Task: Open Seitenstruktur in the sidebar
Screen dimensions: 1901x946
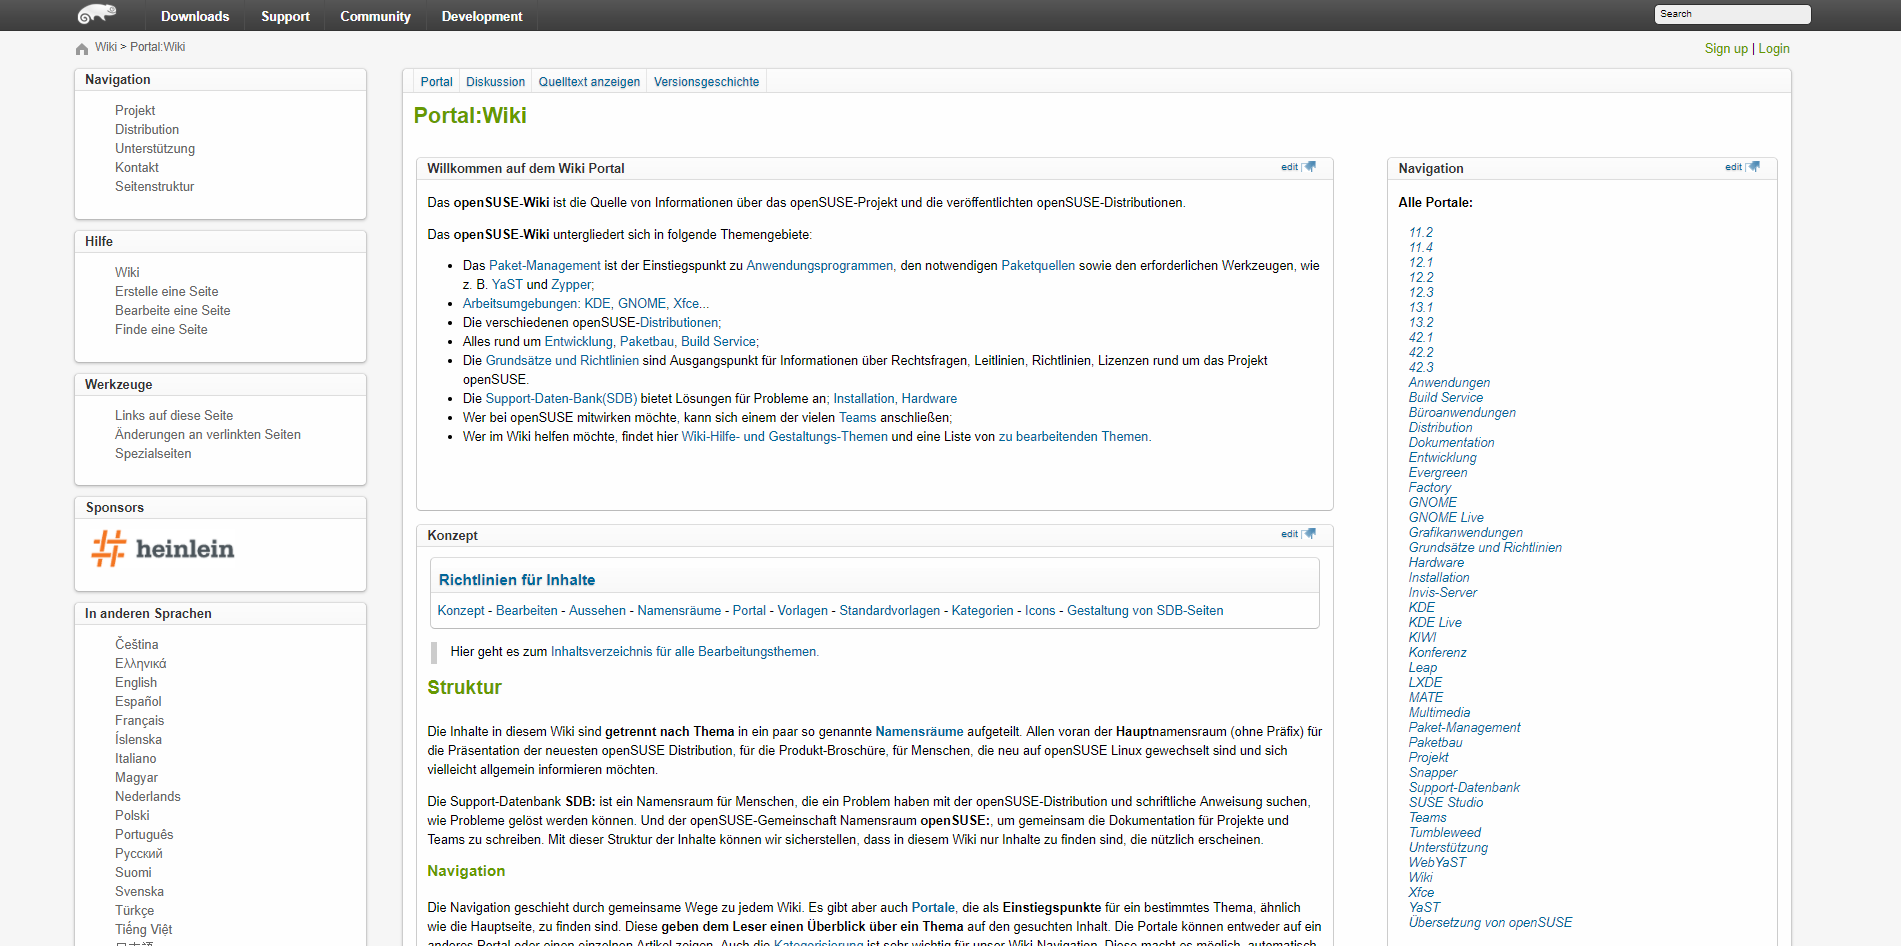Action: (x=154, y=187)
